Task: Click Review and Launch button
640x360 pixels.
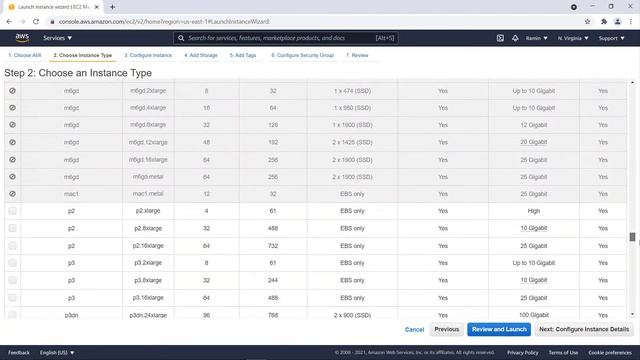Action: click(x=499, y=329)
